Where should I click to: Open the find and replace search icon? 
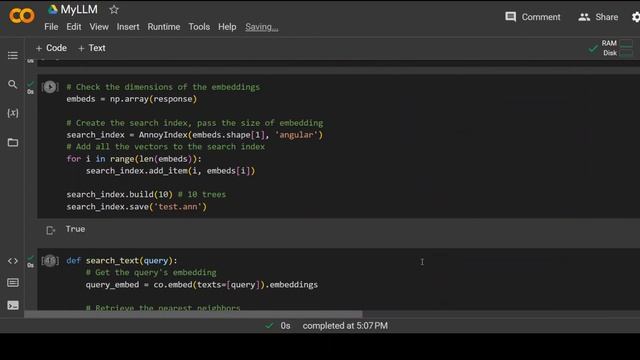tap(13, 84)
